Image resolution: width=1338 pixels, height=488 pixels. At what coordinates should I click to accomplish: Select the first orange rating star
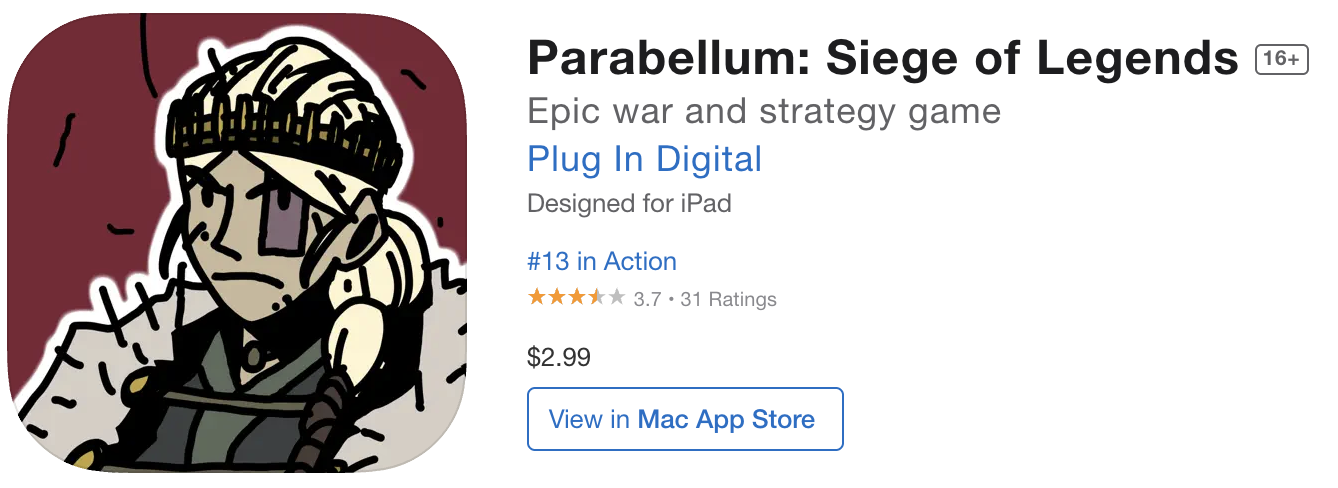point(537,297)
